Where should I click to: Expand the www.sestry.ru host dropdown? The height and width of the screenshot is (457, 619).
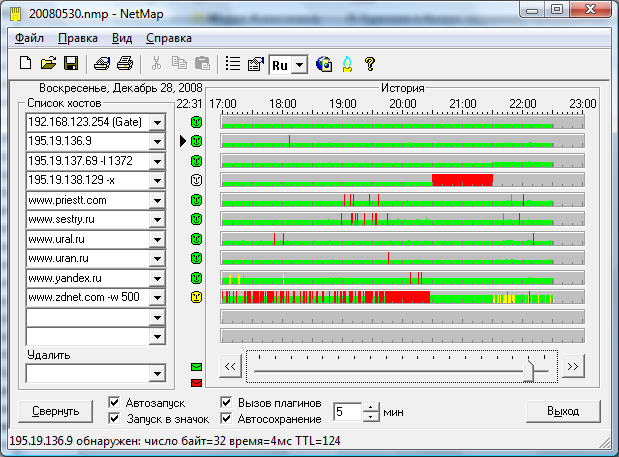pos(157,219)
